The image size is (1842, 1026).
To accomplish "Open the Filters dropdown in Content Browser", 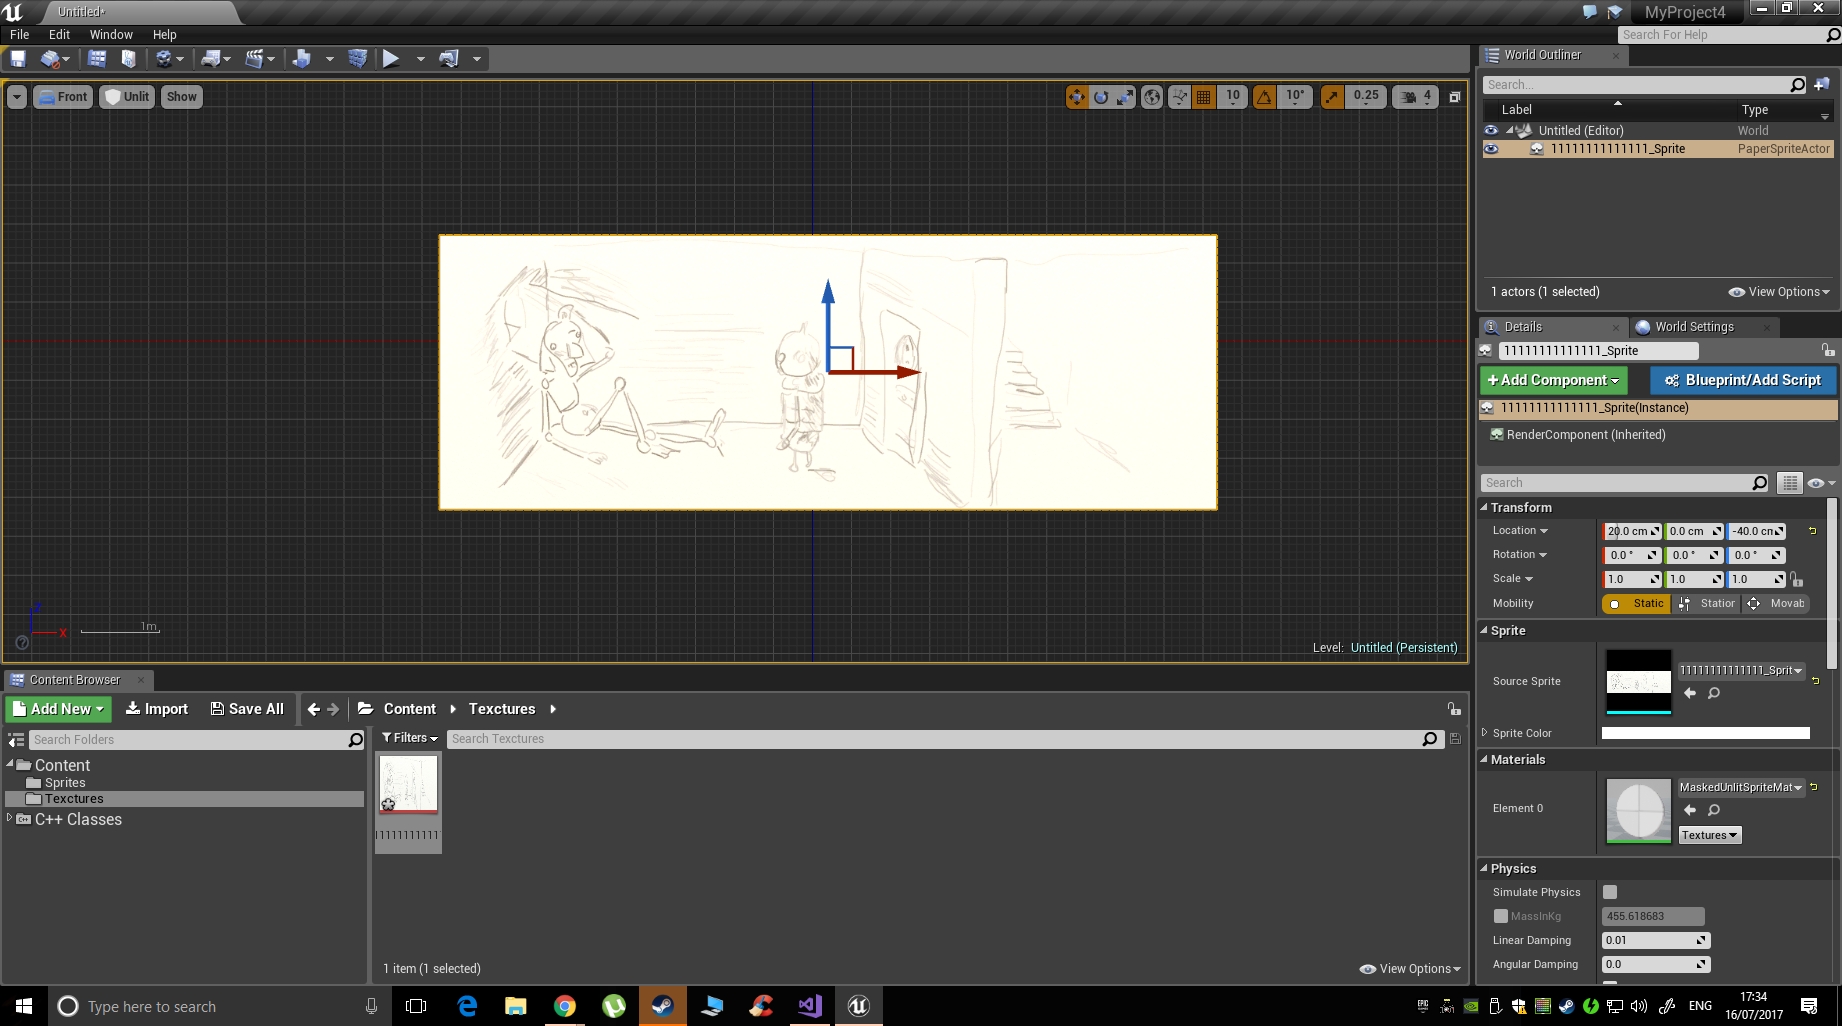I will click(410, 738).
